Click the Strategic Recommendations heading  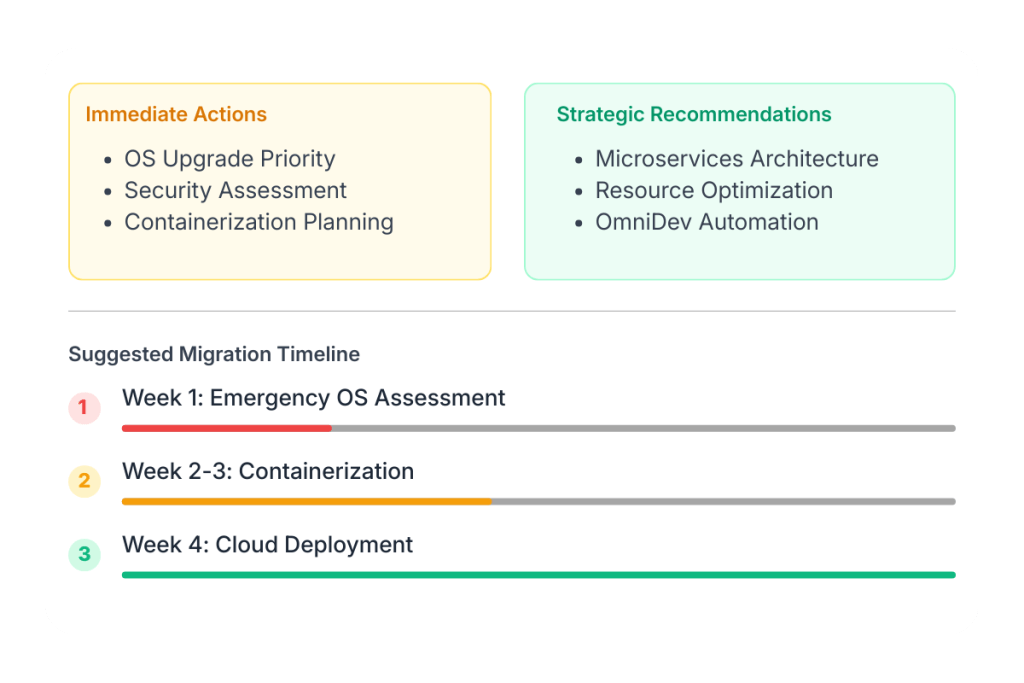pyautogui.click(x=693, y=114)
